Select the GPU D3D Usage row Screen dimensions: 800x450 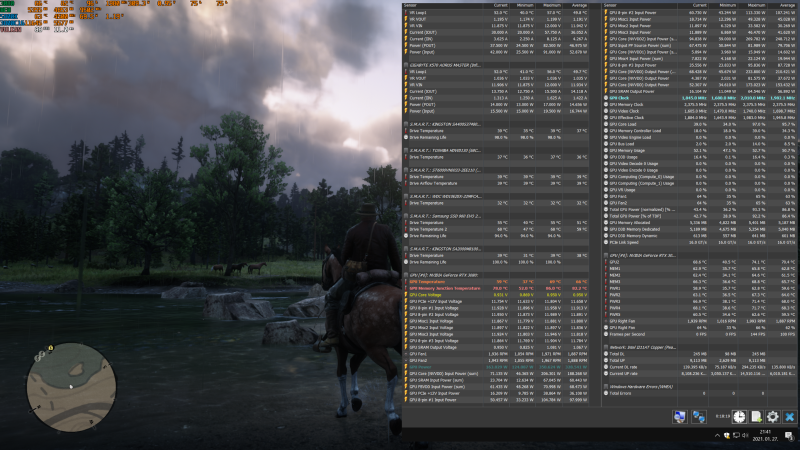pos(699,157)
